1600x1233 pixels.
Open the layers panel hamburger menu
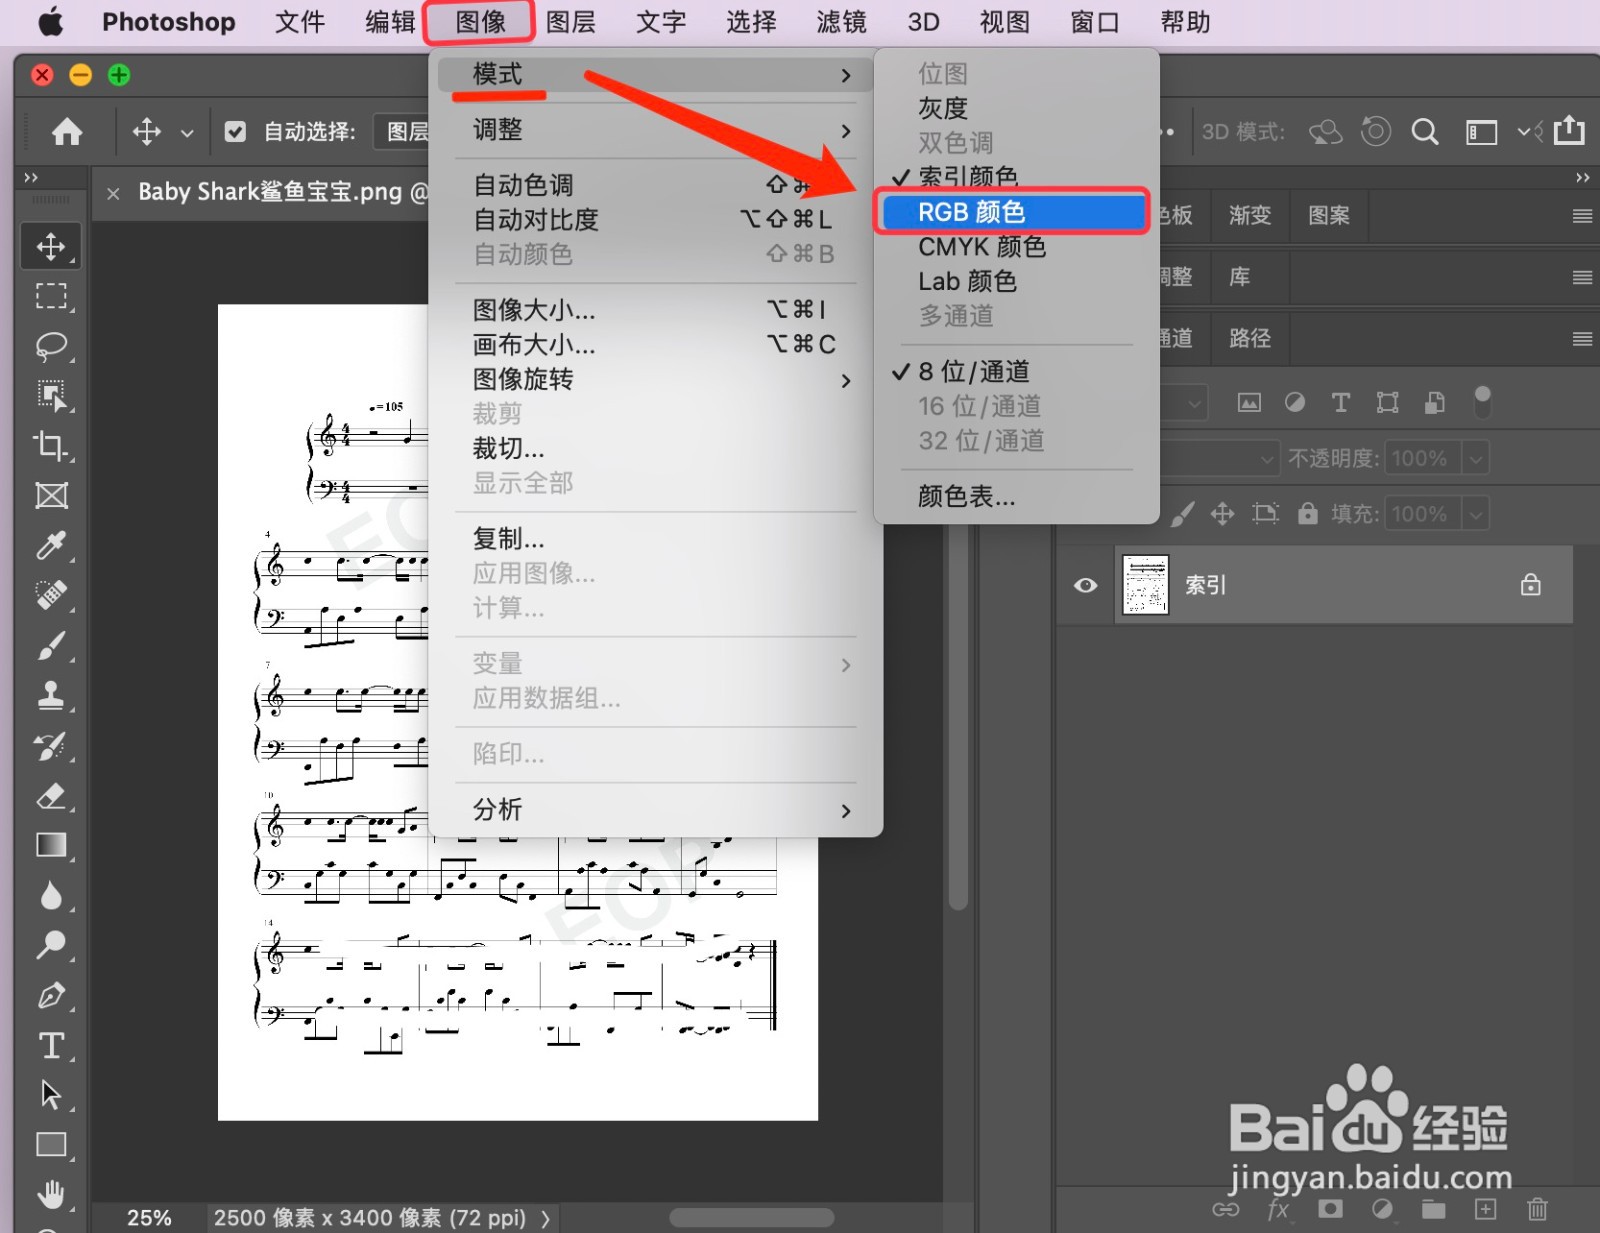point(1581,339)
